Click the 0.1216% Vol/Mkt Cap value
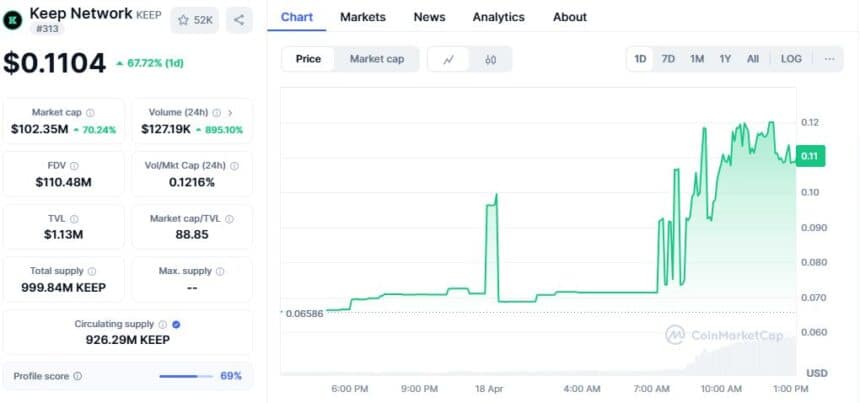The width and height of the screenshot is (860, 403). (192, 182)
